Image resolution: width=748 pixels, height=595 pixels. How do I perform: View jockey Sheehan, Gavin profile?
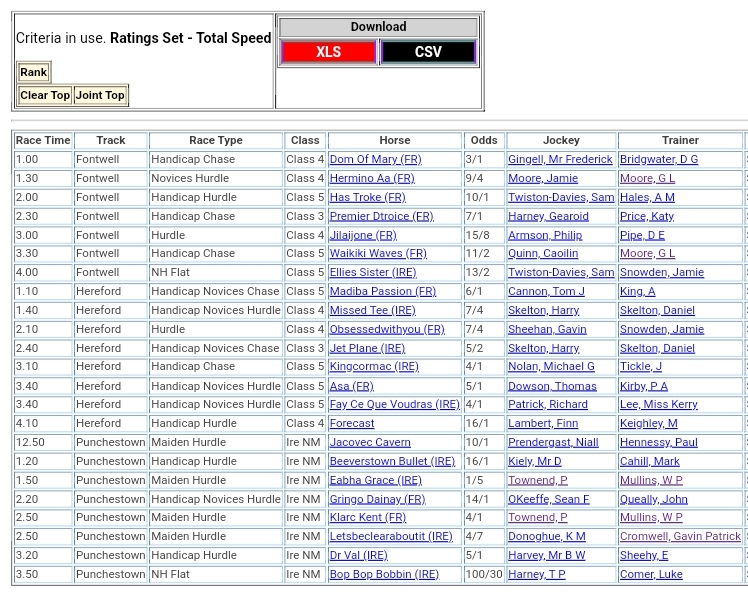click(547, 330)
